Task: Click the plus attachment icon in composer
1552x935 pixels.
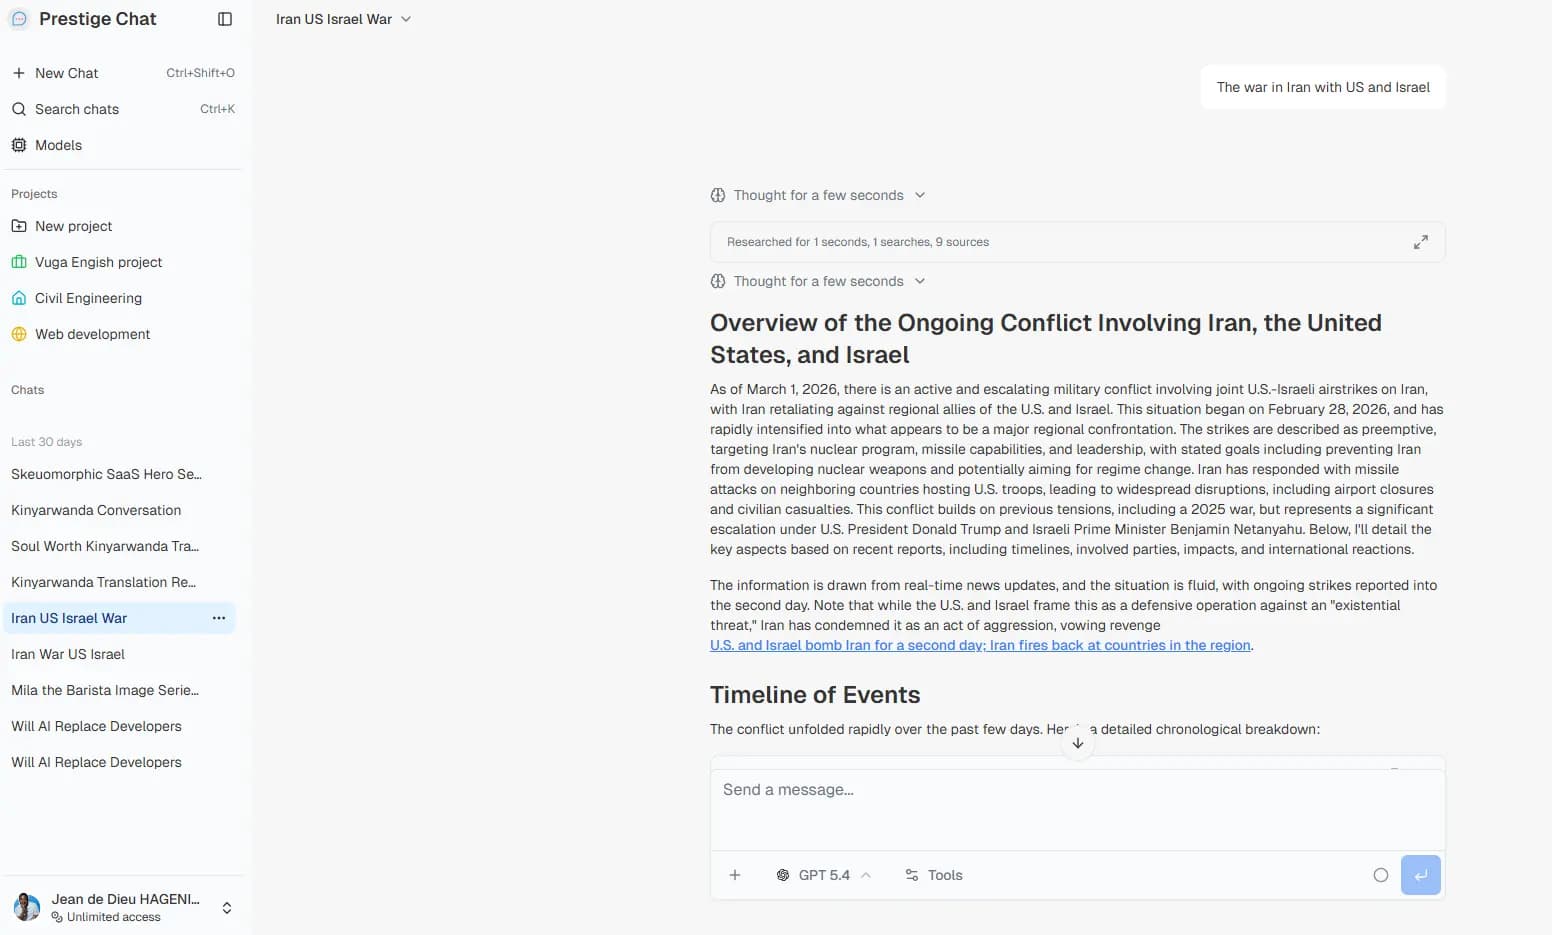Action: click(735, 875)
